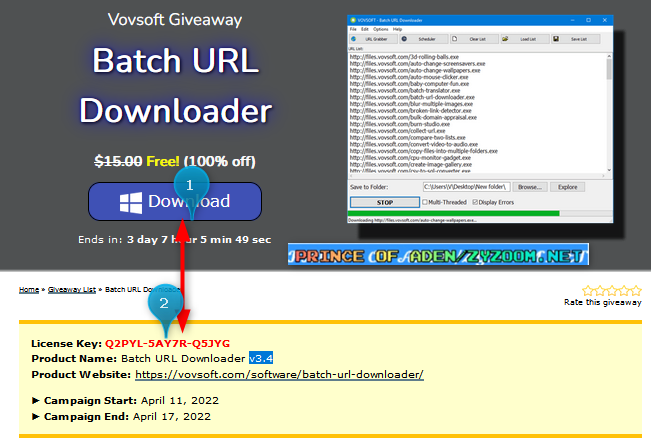Select the burn-studio.exe URL row

[x=399, y=124]
